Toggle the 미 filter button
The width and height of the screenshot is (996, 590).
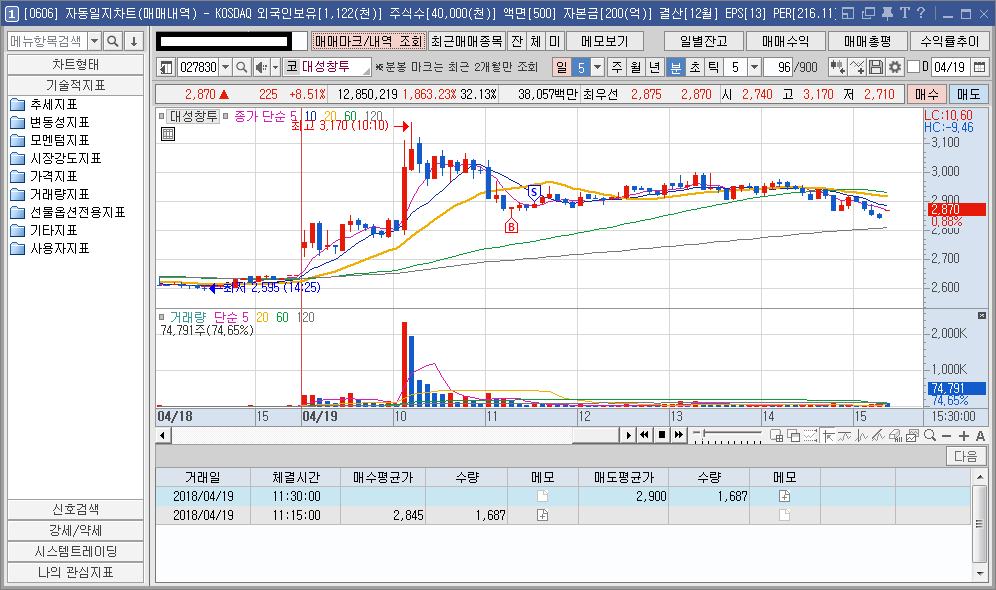[555, 41]
